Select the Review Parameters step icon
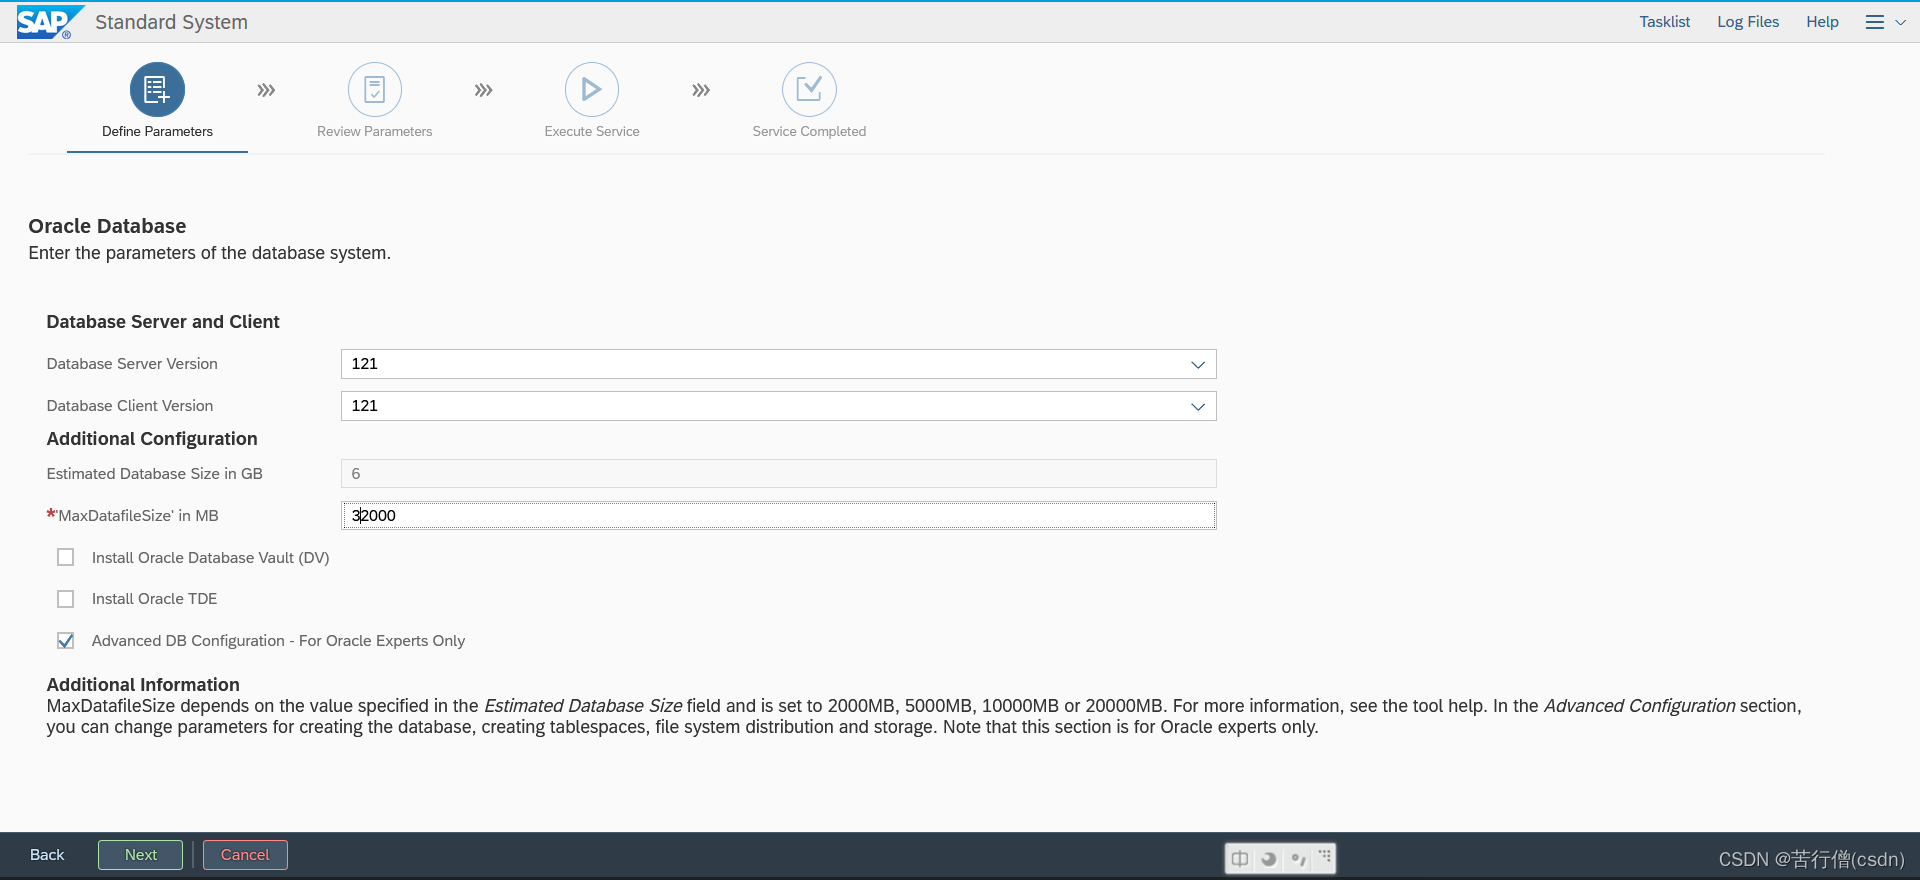 [x=375, y=90]
